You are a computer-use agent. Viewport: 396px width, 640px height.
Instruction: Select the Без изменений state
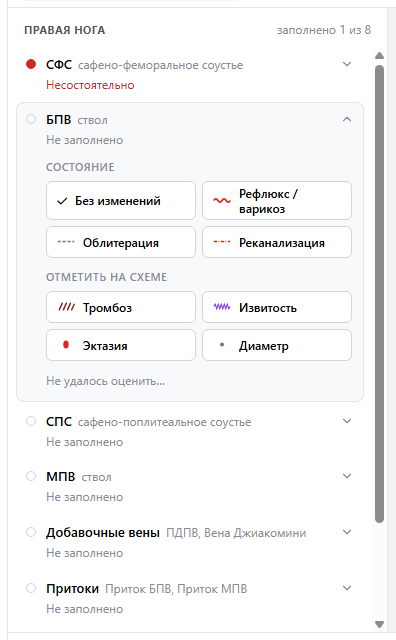(x=121, y=201)
